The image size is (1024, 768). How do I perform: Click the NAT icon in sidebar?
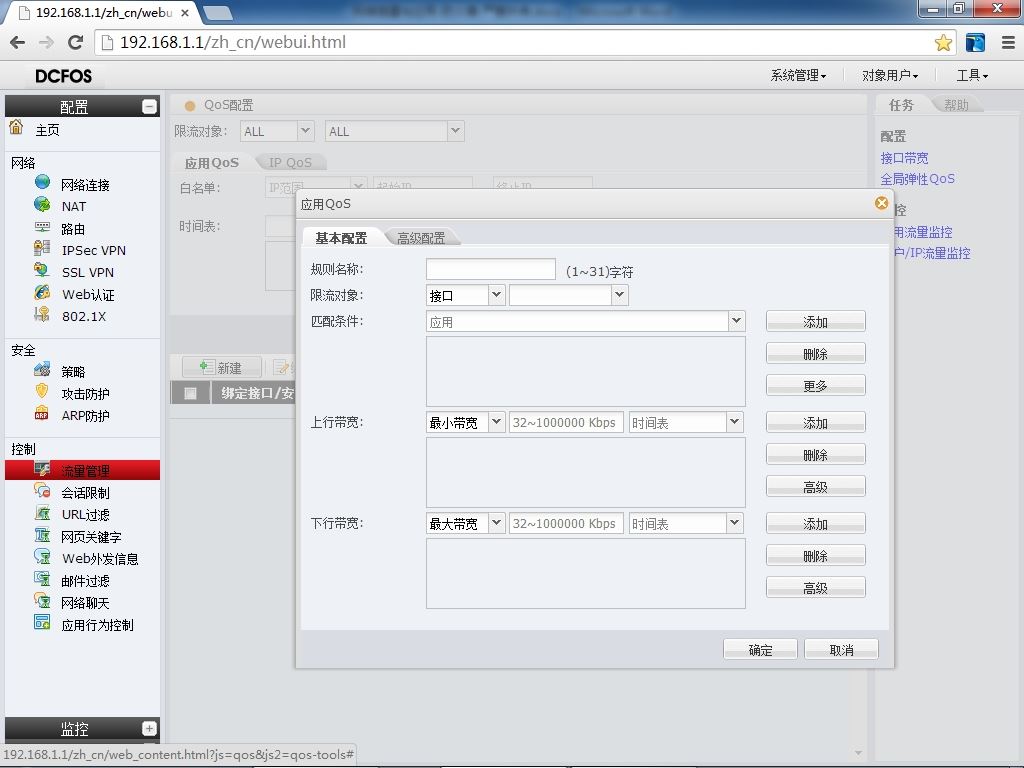pyautogui.click(x=42, y=204)
